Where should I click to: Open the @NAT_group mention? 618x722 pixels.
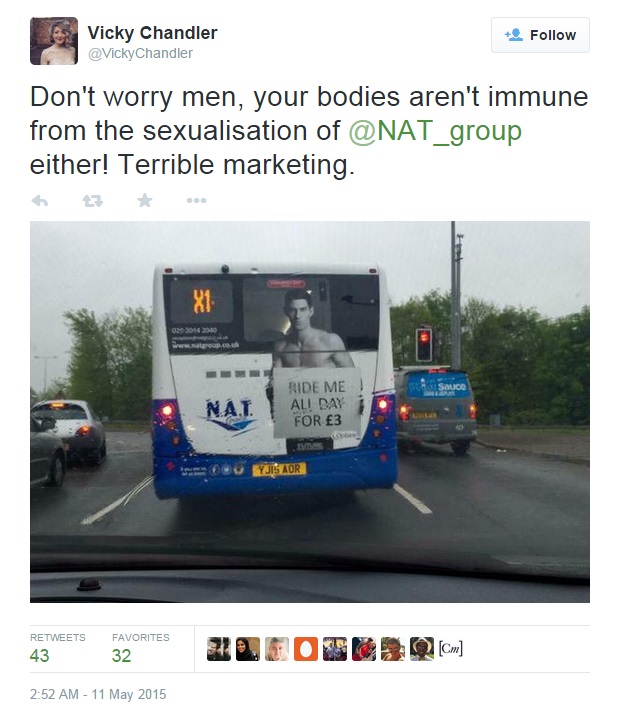pos(435,131)
